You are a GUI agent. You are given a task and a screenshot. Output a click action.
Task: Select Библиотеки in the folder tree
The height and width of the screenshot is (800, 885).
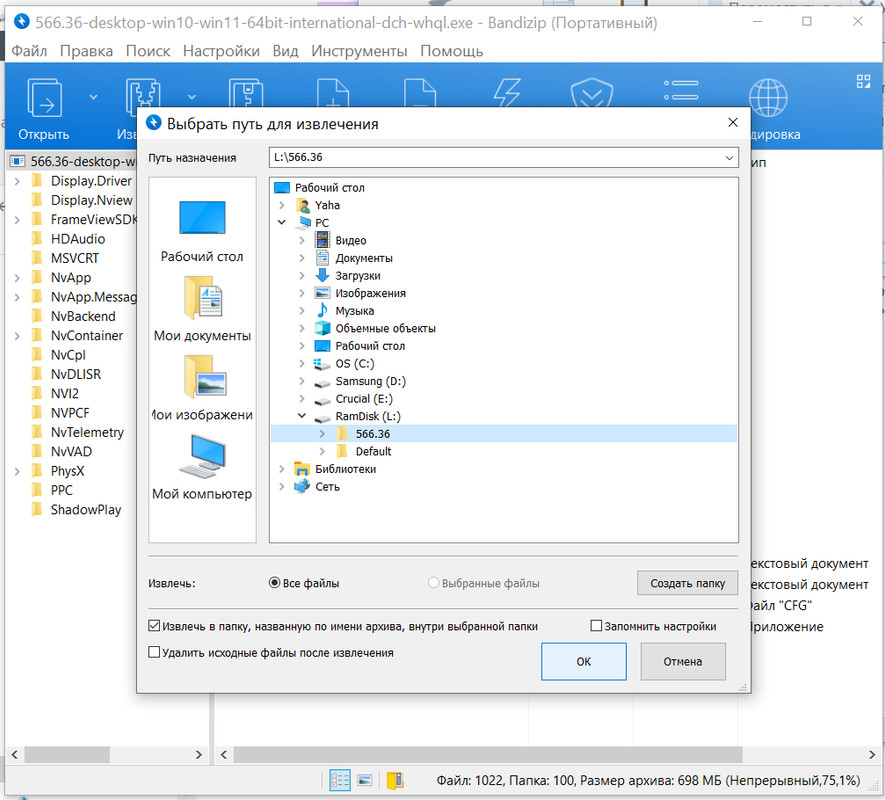[x=345, y=469]
